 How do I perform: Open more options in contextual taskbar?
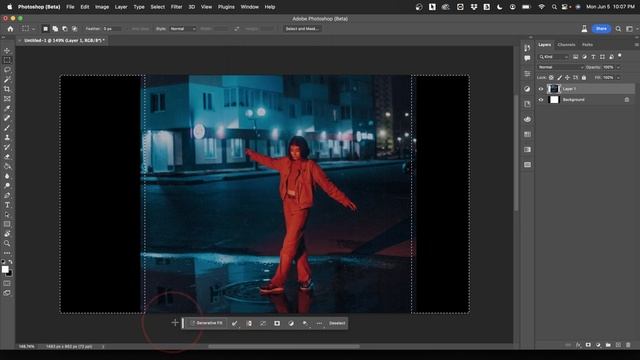click(x=319, y=323)
